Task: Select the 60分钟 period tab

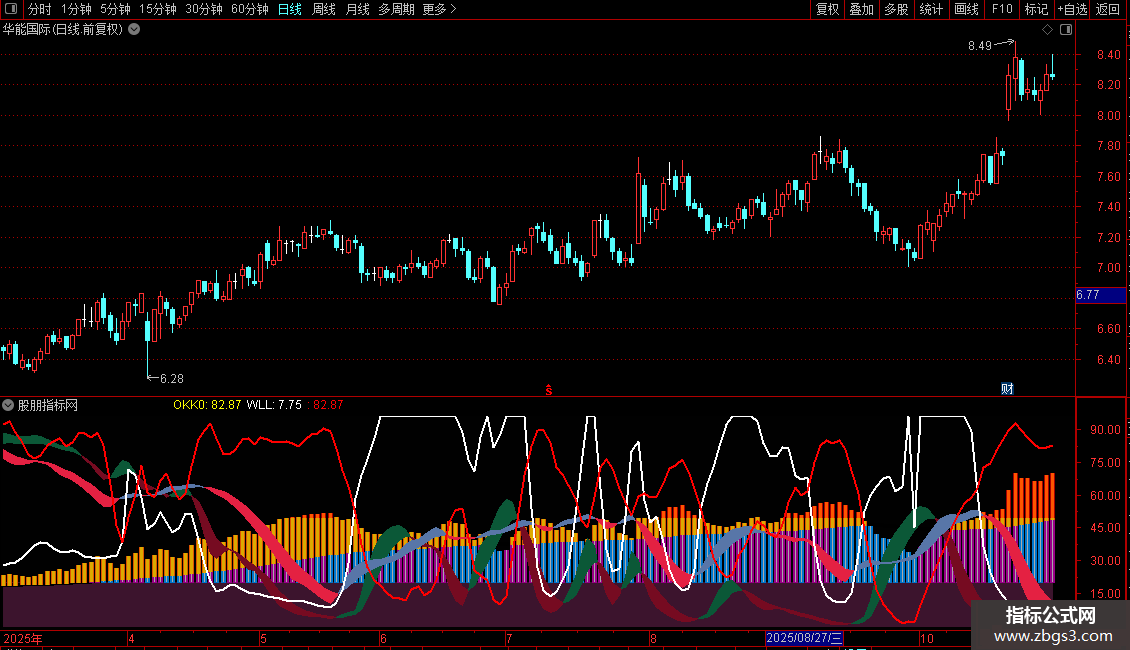Action: pos(249,10)
